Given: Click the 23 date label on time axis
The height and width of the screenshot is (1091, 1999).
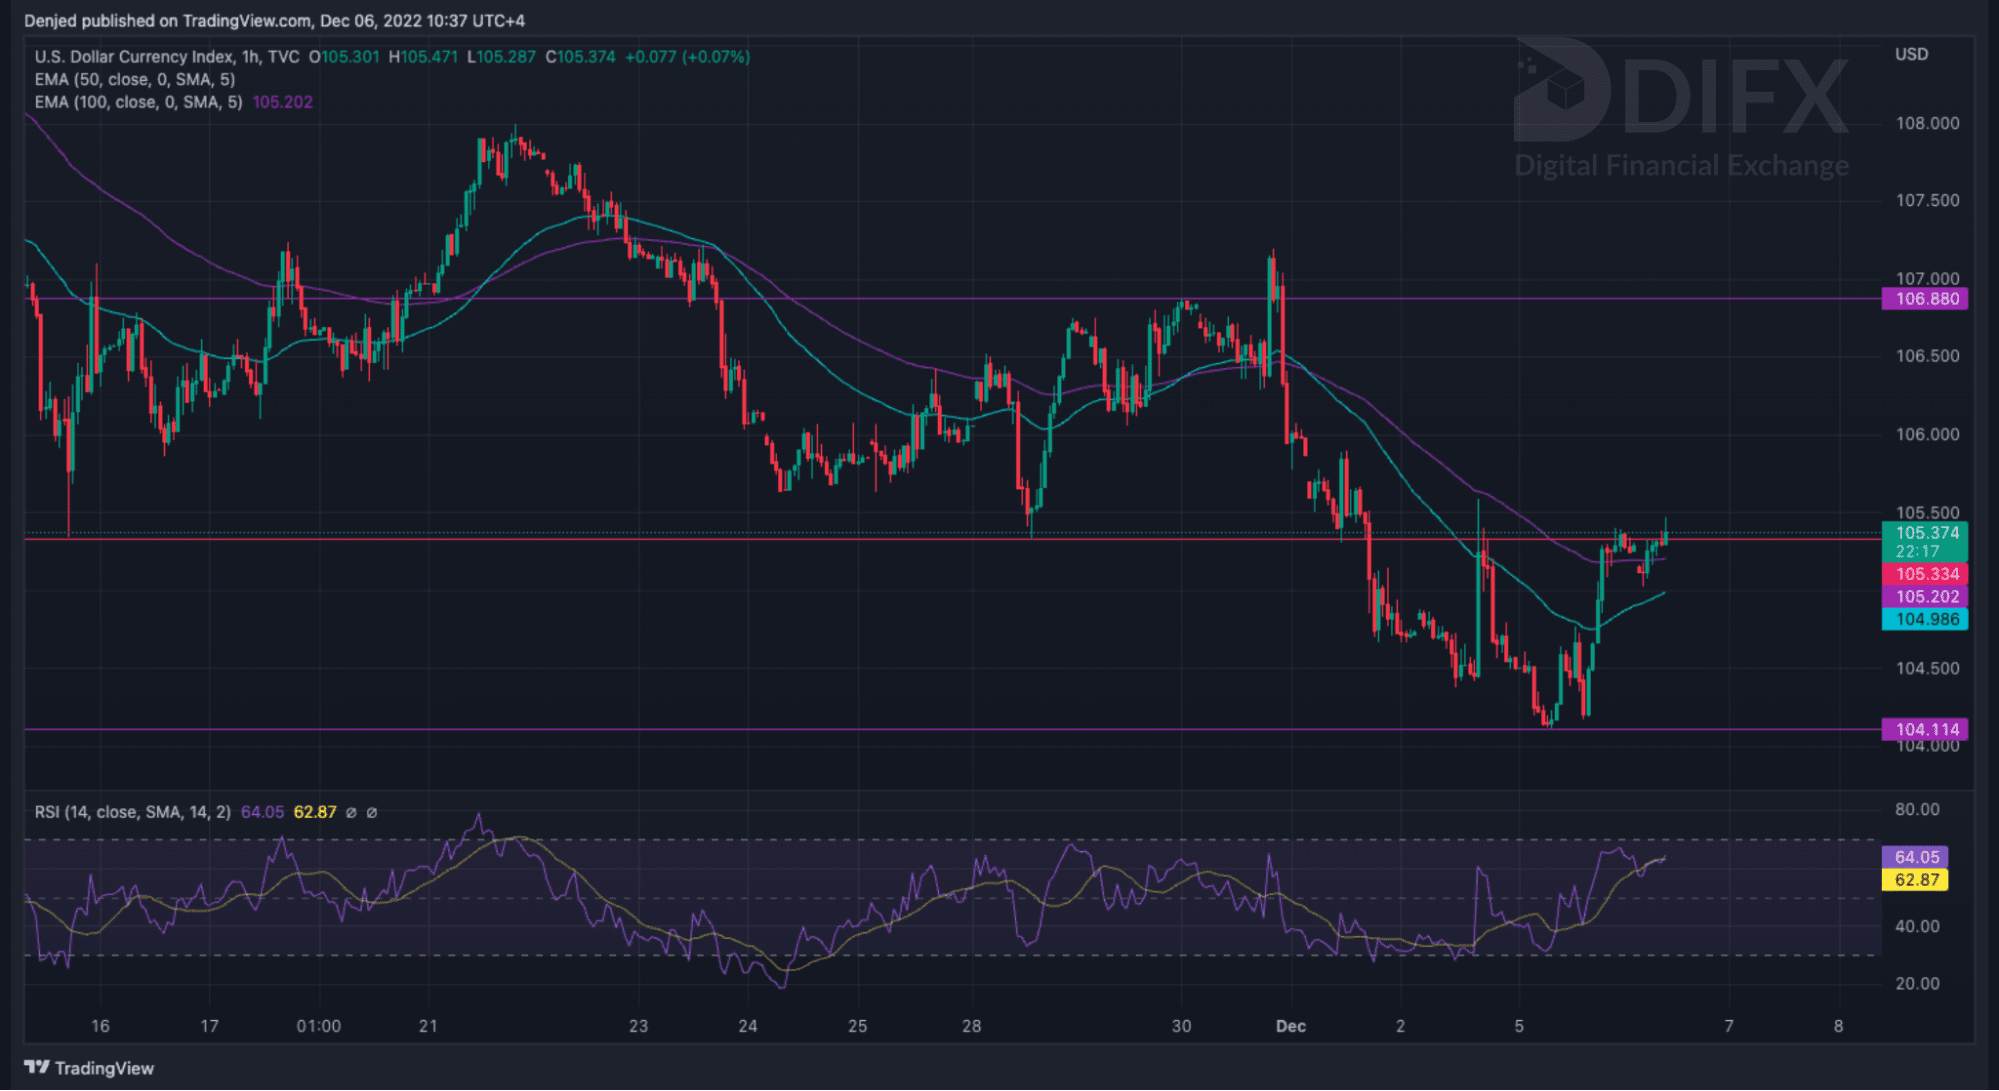Looking at the screenshot, I should tap(638, 1026).
